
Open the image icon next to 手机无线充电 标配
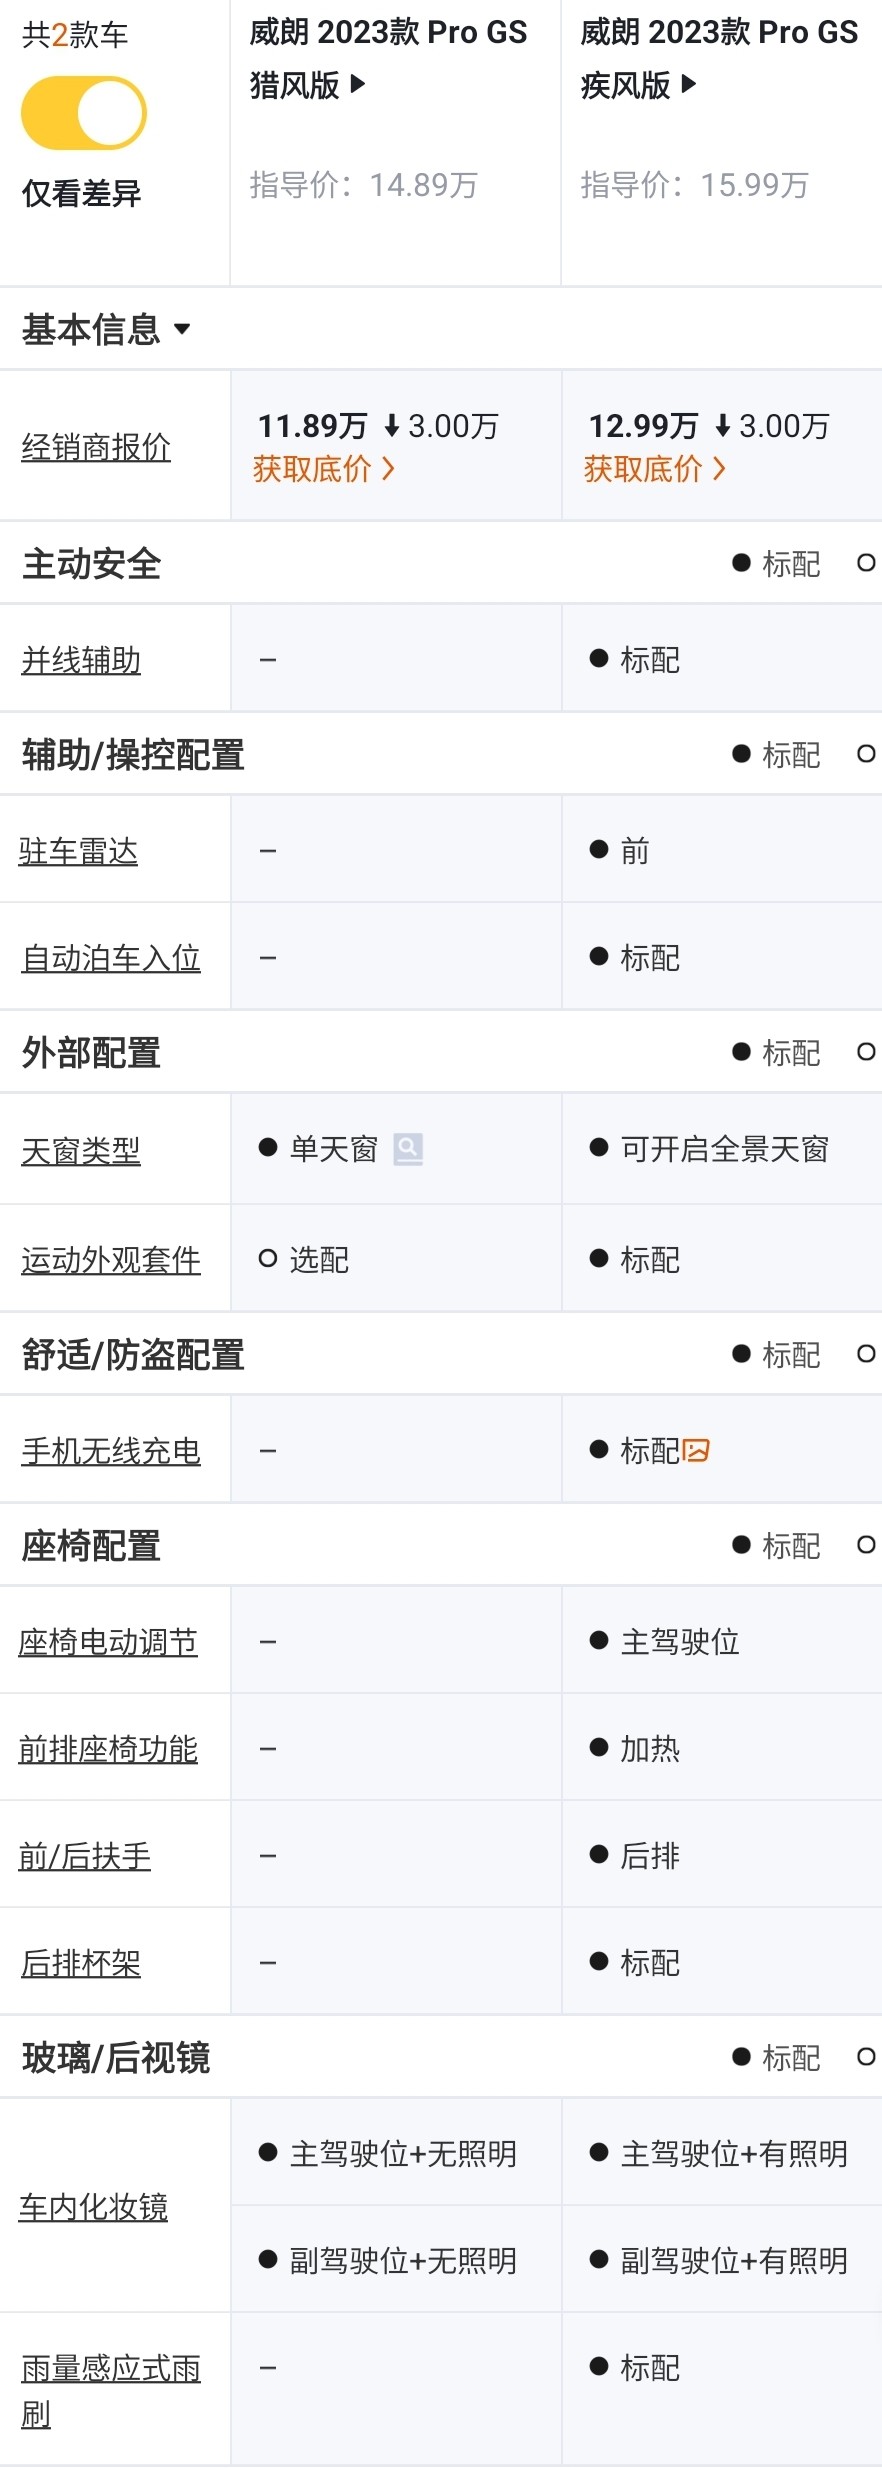click(x=696, y=1450)
